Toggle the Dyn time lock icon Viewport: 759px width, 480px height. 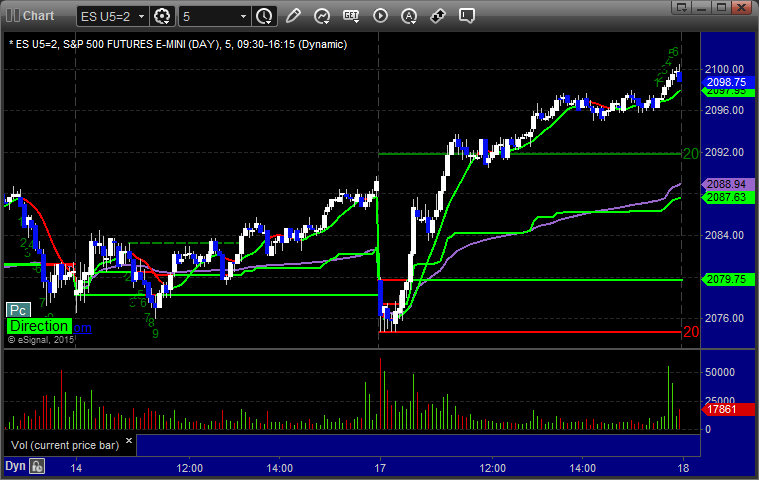pos(37,466)
